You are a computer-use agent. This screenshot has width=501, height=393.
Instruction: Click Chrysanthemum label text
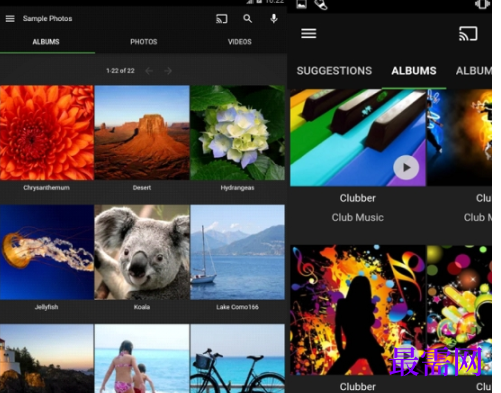(47, 188)
